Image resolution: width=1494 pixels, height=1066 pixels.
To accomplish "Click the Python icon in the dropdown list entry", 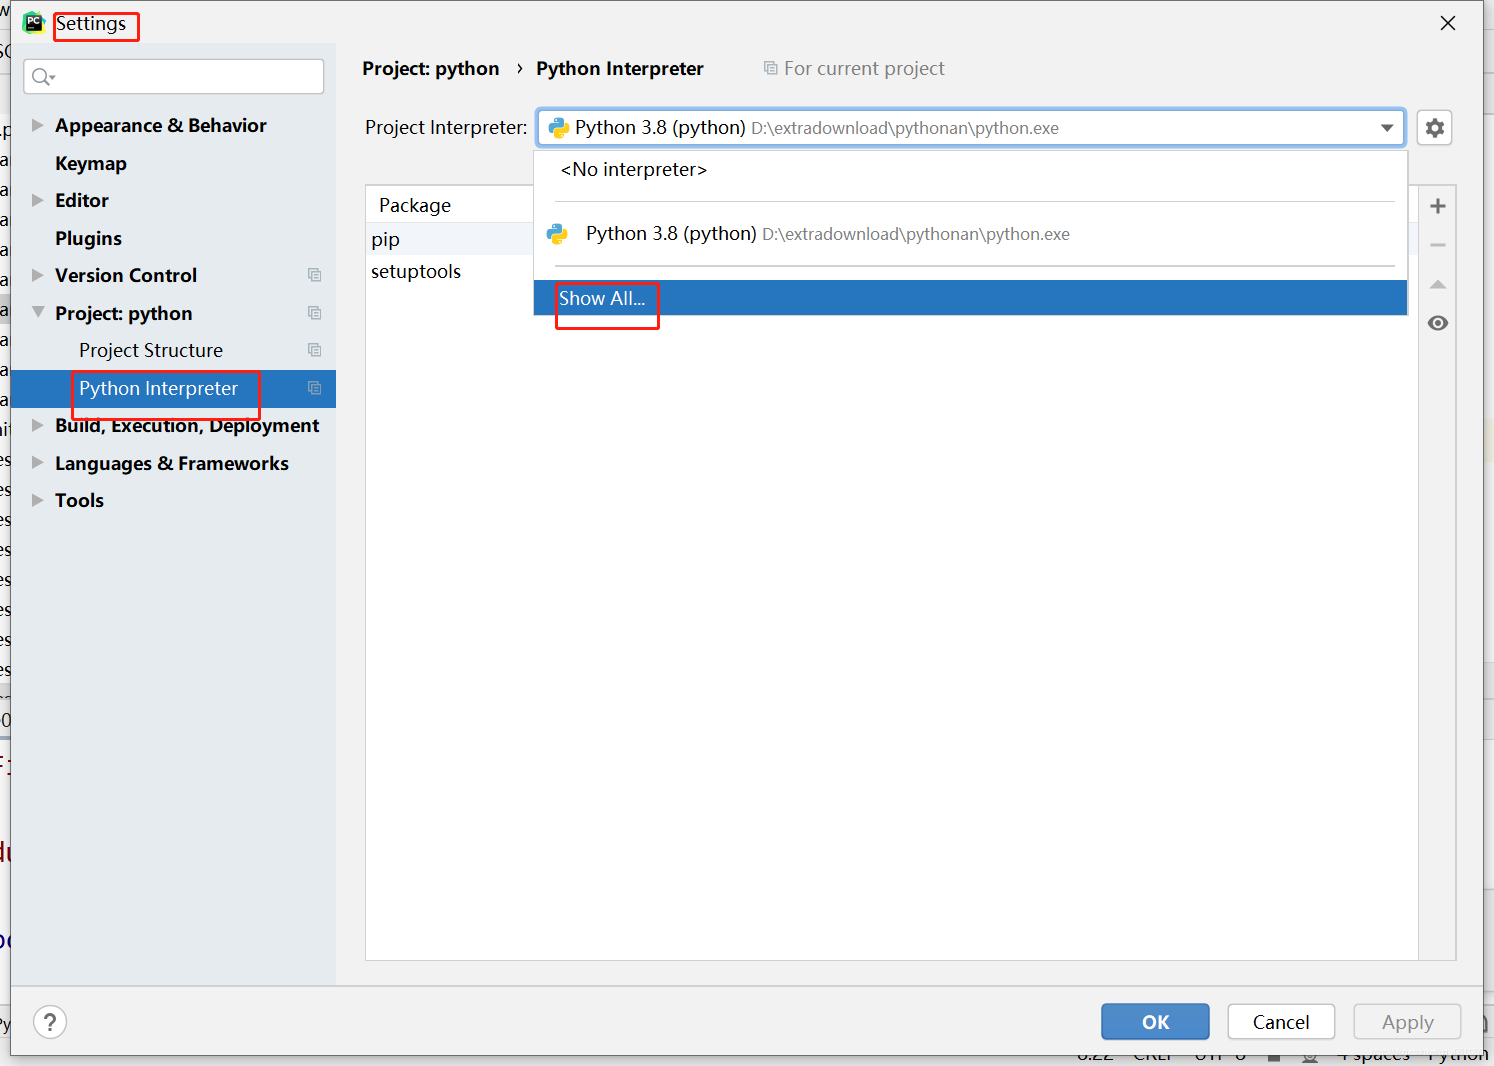I will click(x=558, y=234).
